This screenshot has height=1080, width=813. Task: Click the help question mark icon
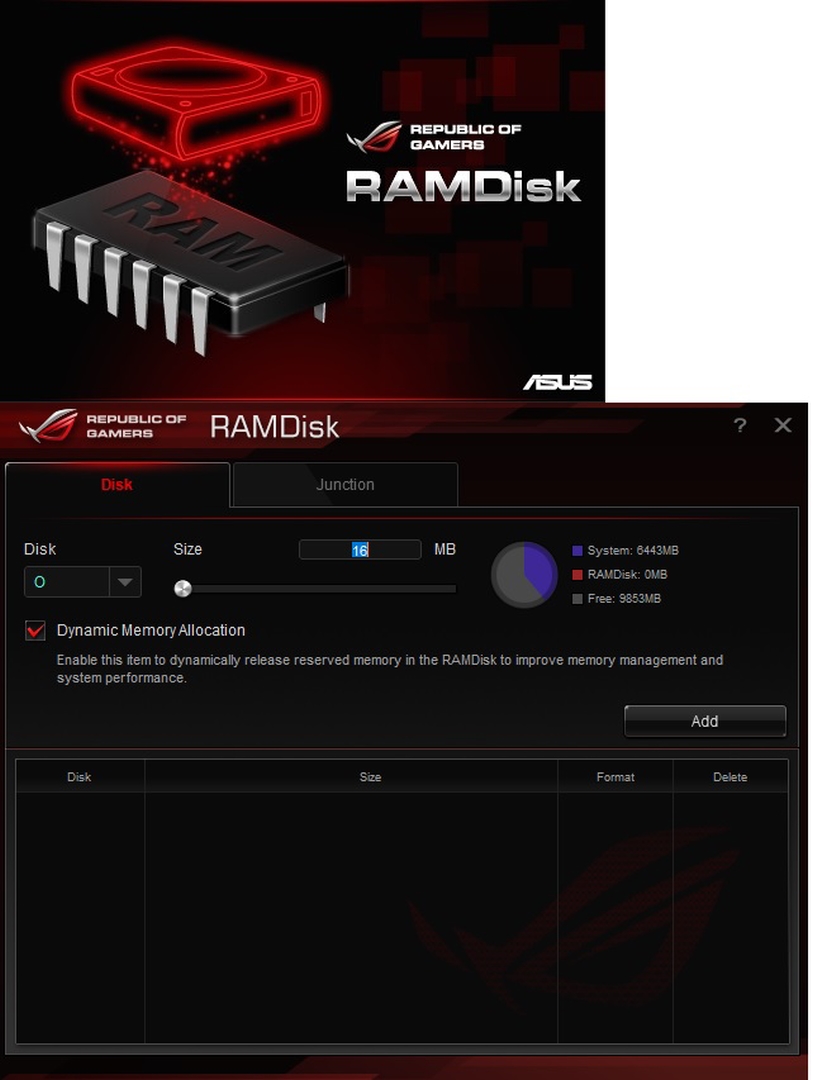click(740, 425)
